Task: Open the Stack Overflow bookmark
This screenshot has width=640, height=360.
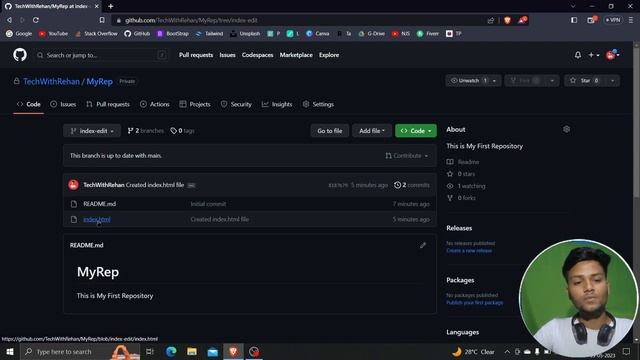Action: 96,33
